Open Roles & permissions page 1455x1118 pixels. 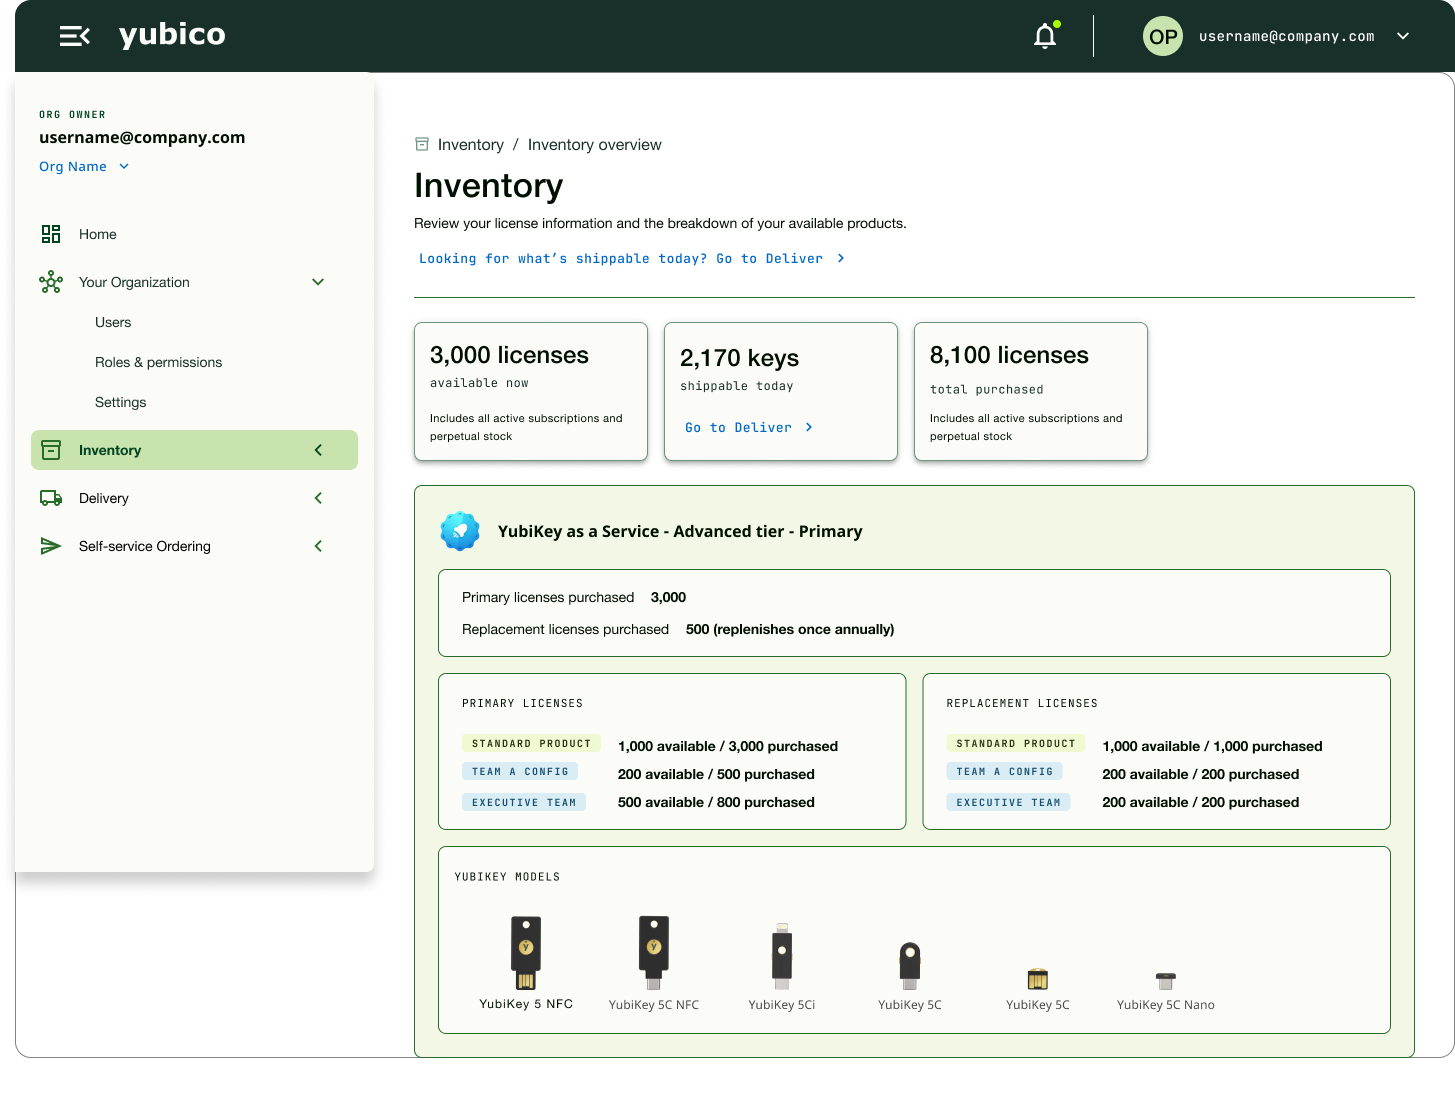pyautogui.click(x=158, y=362)
